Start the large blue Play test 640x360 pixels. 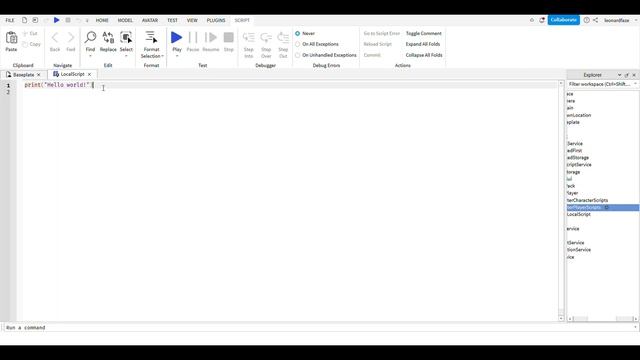177,38
